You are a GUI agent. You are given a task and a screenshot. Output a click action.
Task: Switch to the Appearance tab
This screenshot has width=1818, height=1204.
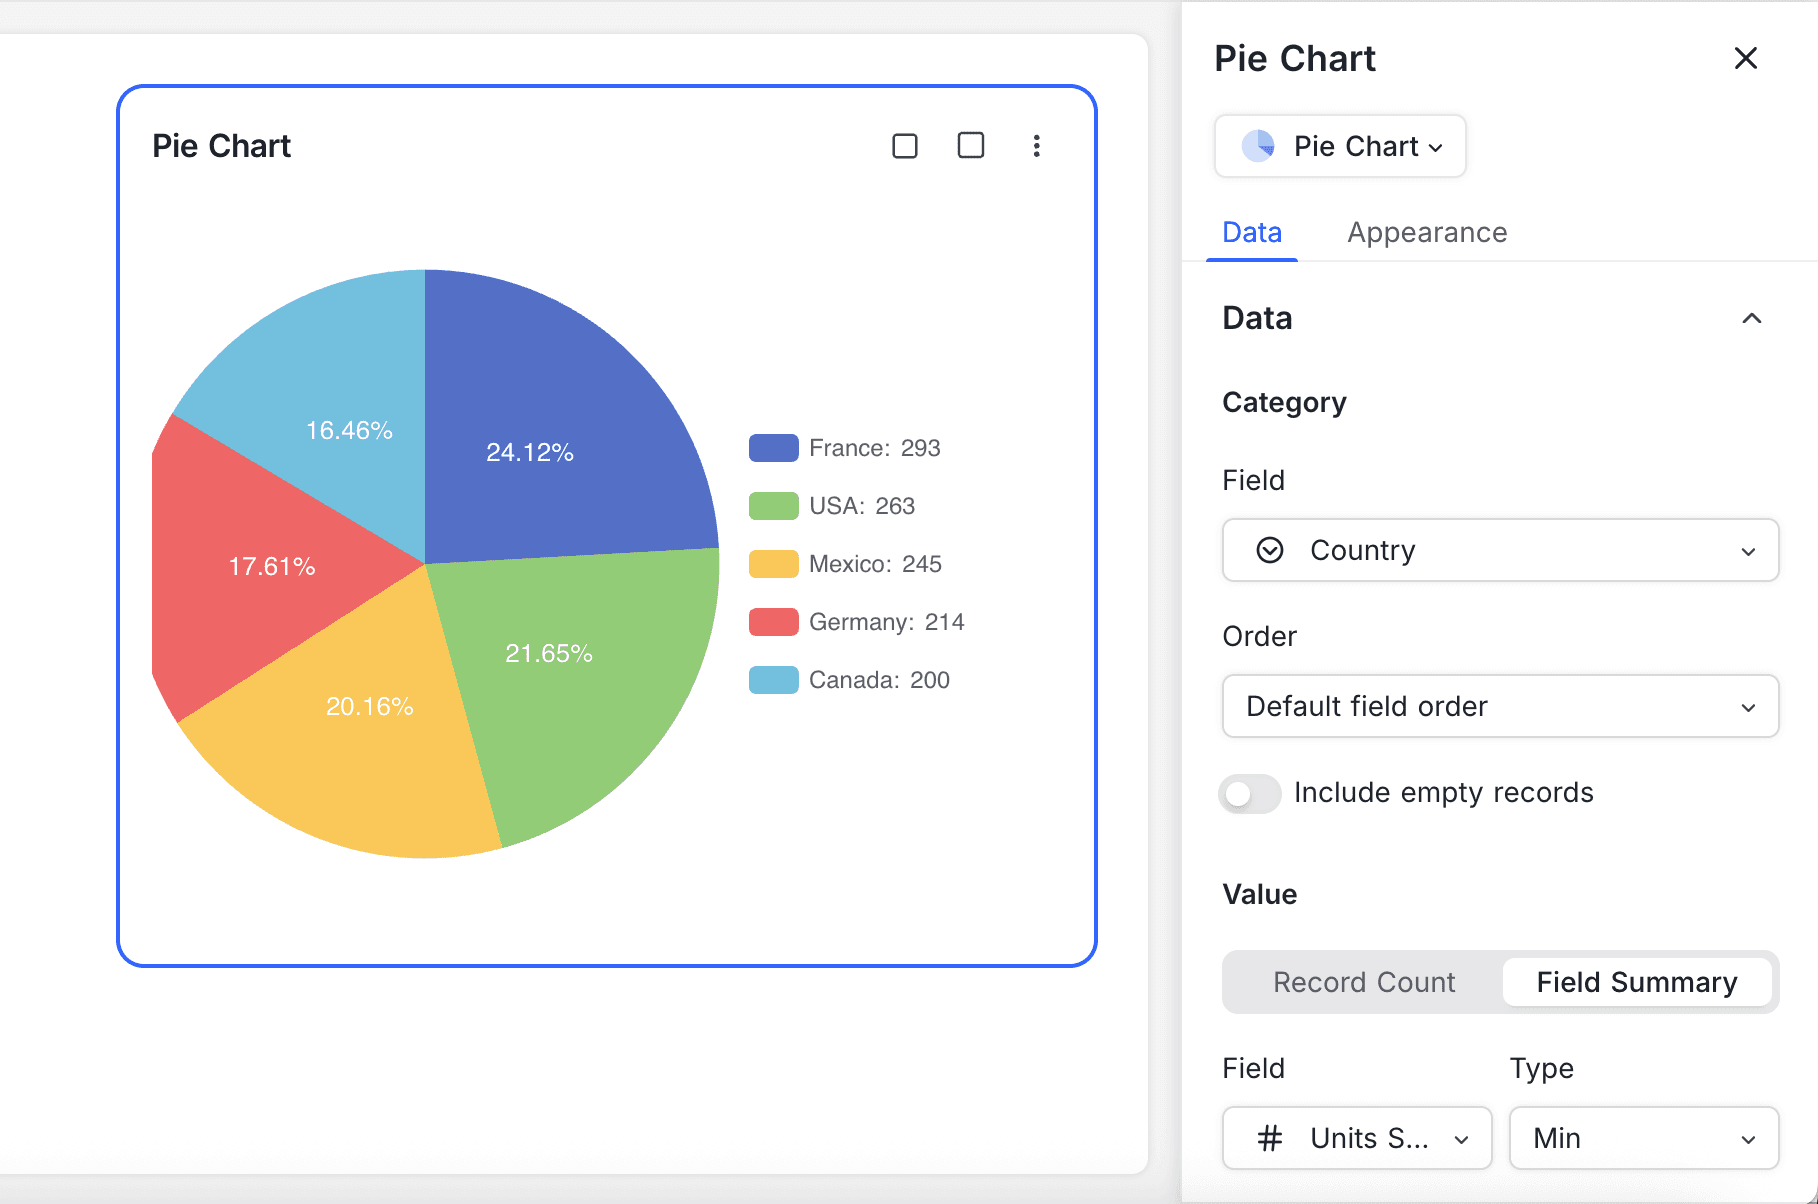[1426, 232]
